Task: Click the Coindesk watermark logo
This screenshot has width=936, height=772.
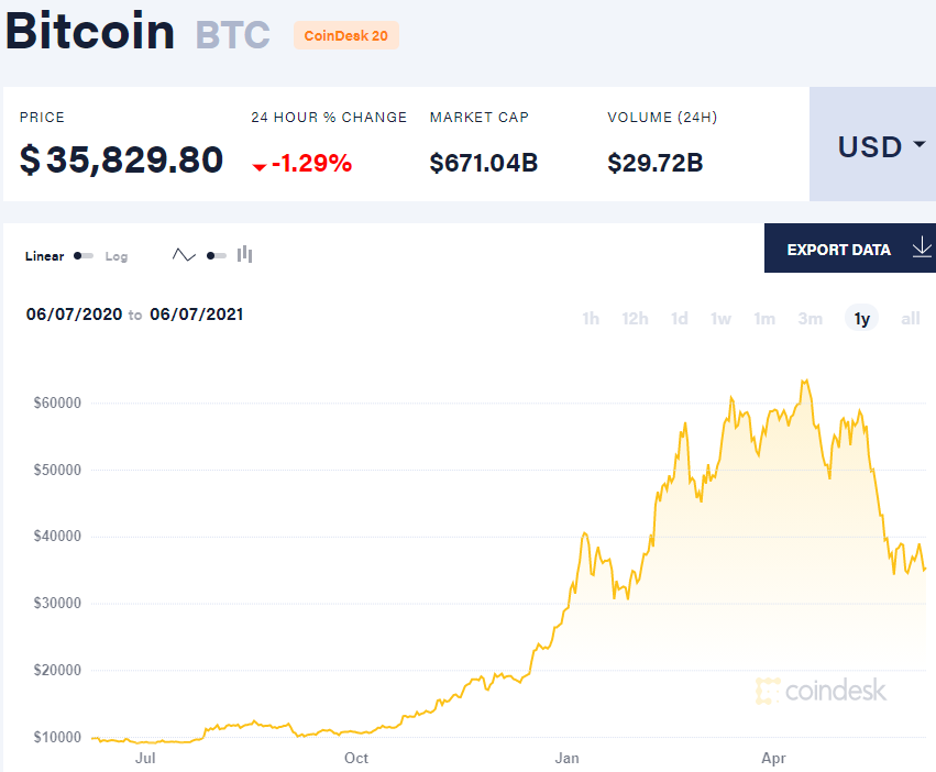Action: coord(821,690)
